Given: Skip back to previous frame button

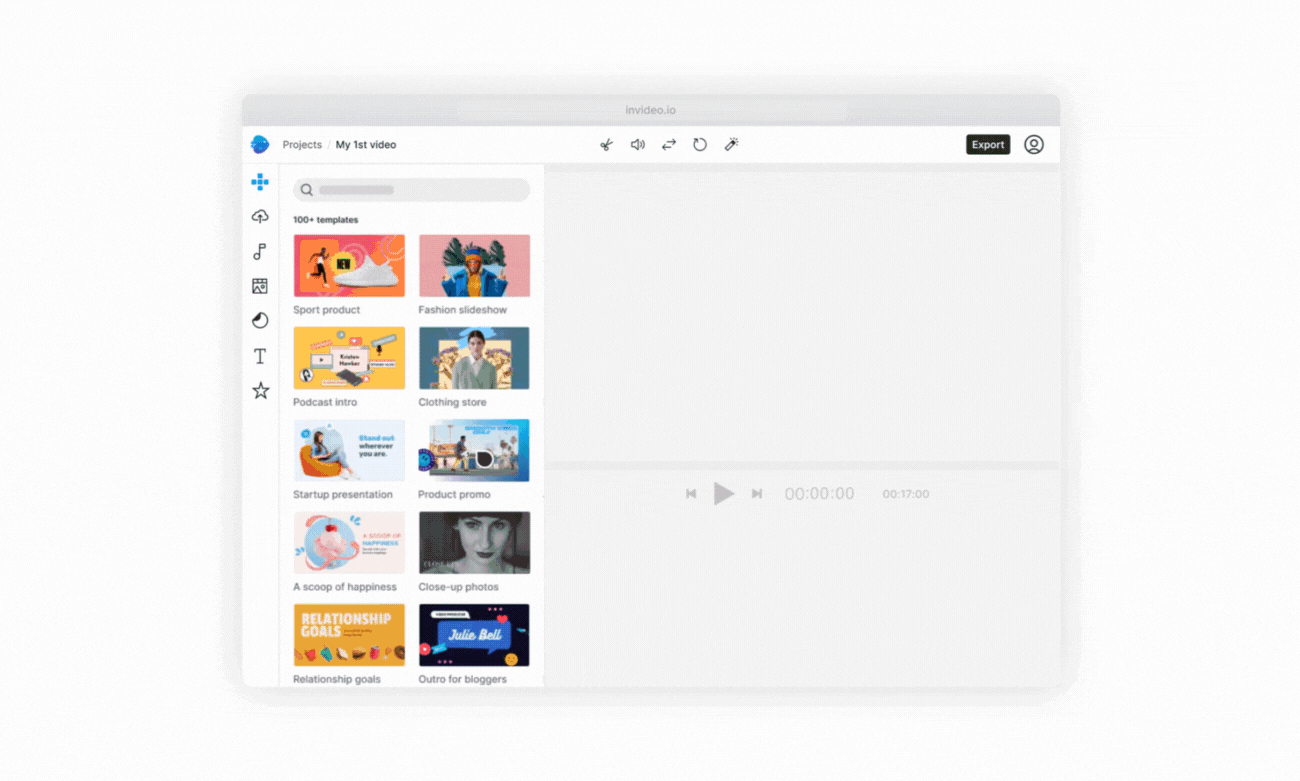Looking at the screenshot, I should [x=691, y=494].
